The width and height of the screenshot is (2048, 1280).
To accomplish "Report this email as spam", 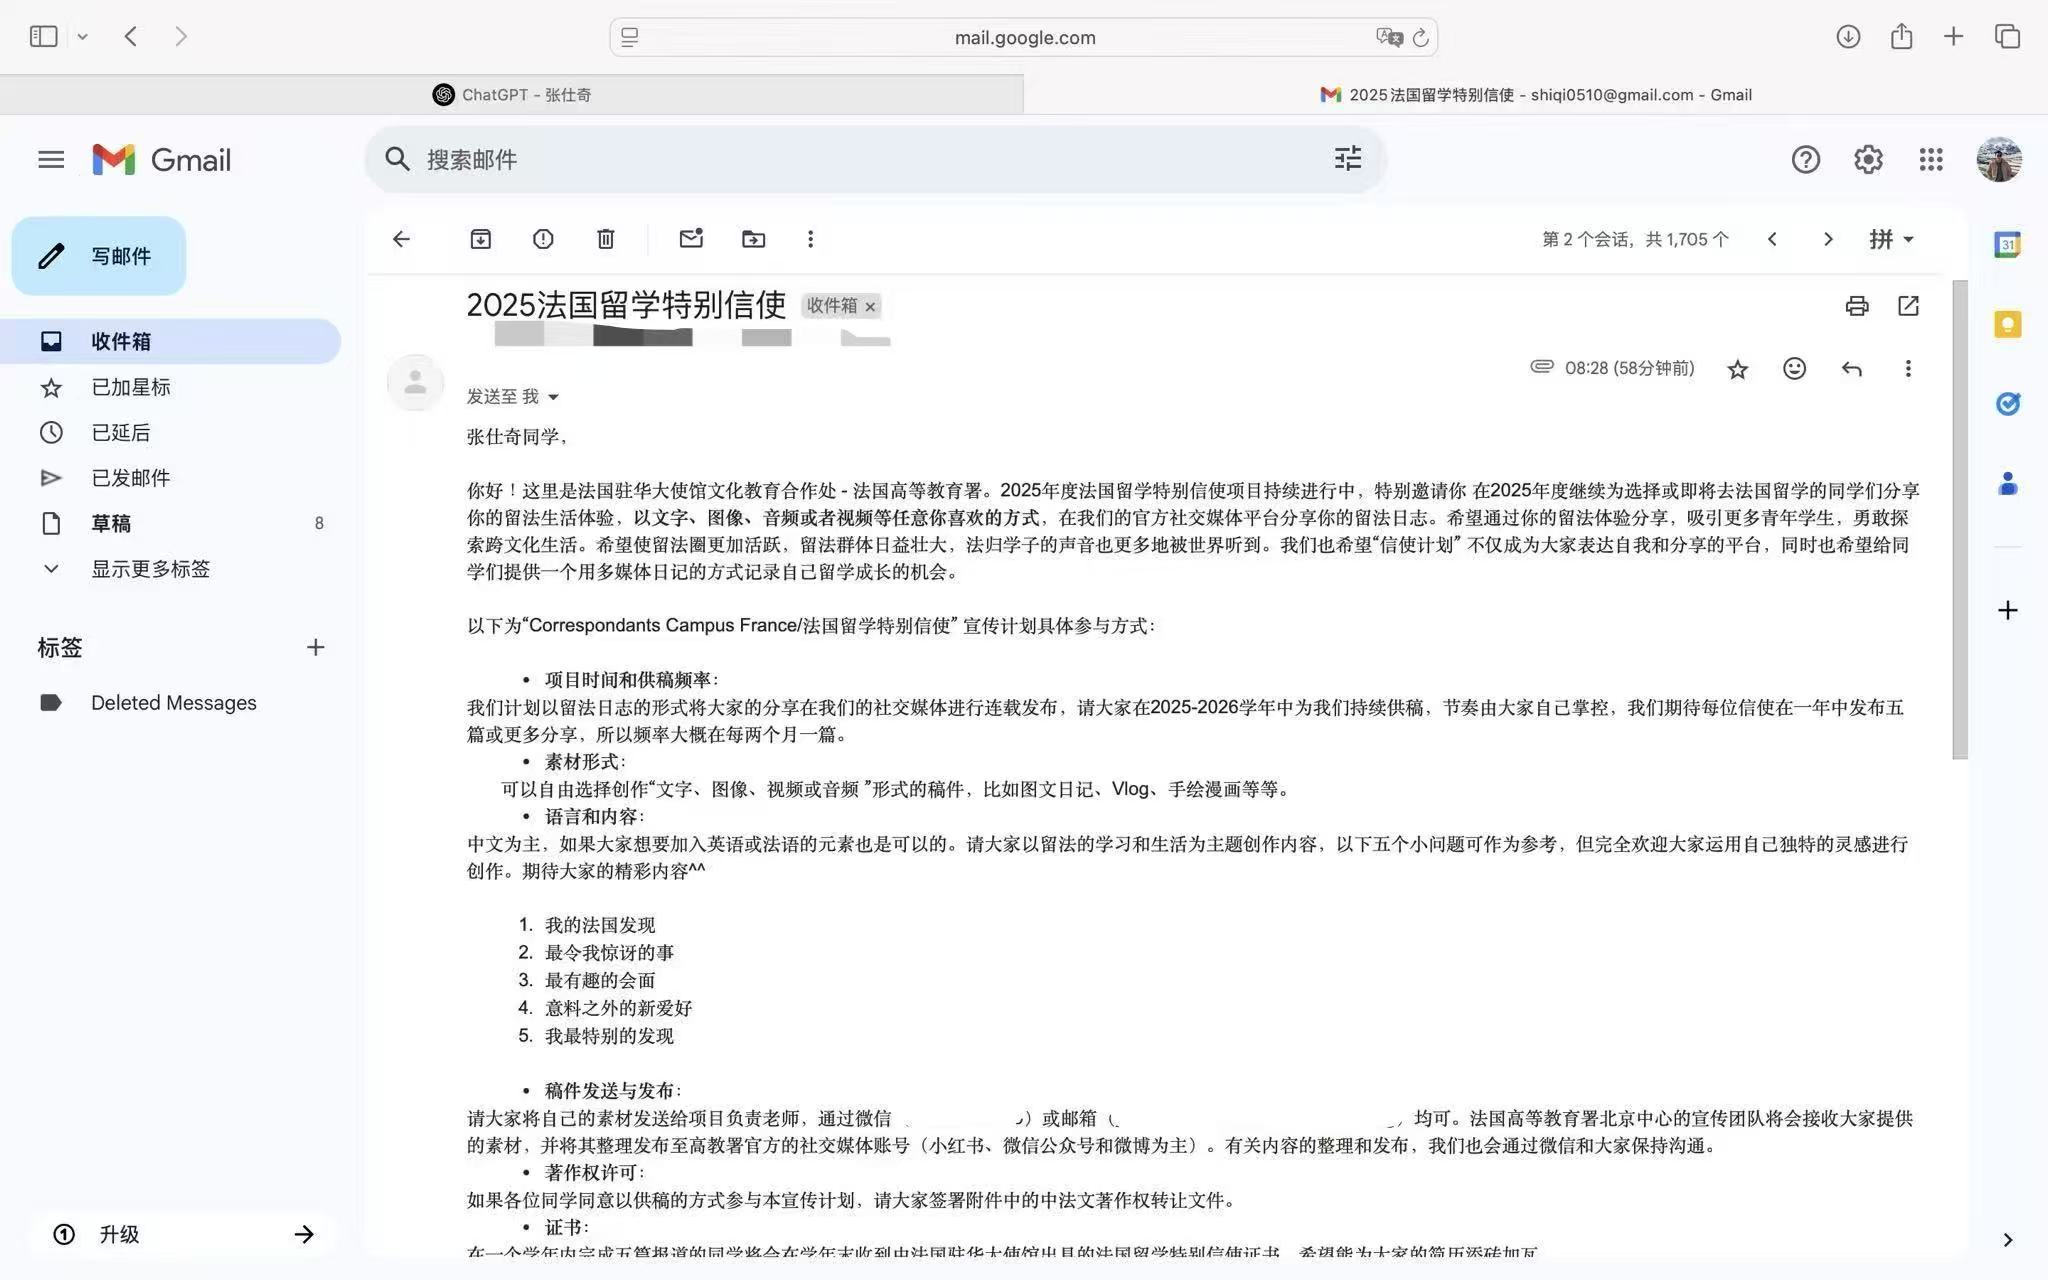I will tap(543, 239).
